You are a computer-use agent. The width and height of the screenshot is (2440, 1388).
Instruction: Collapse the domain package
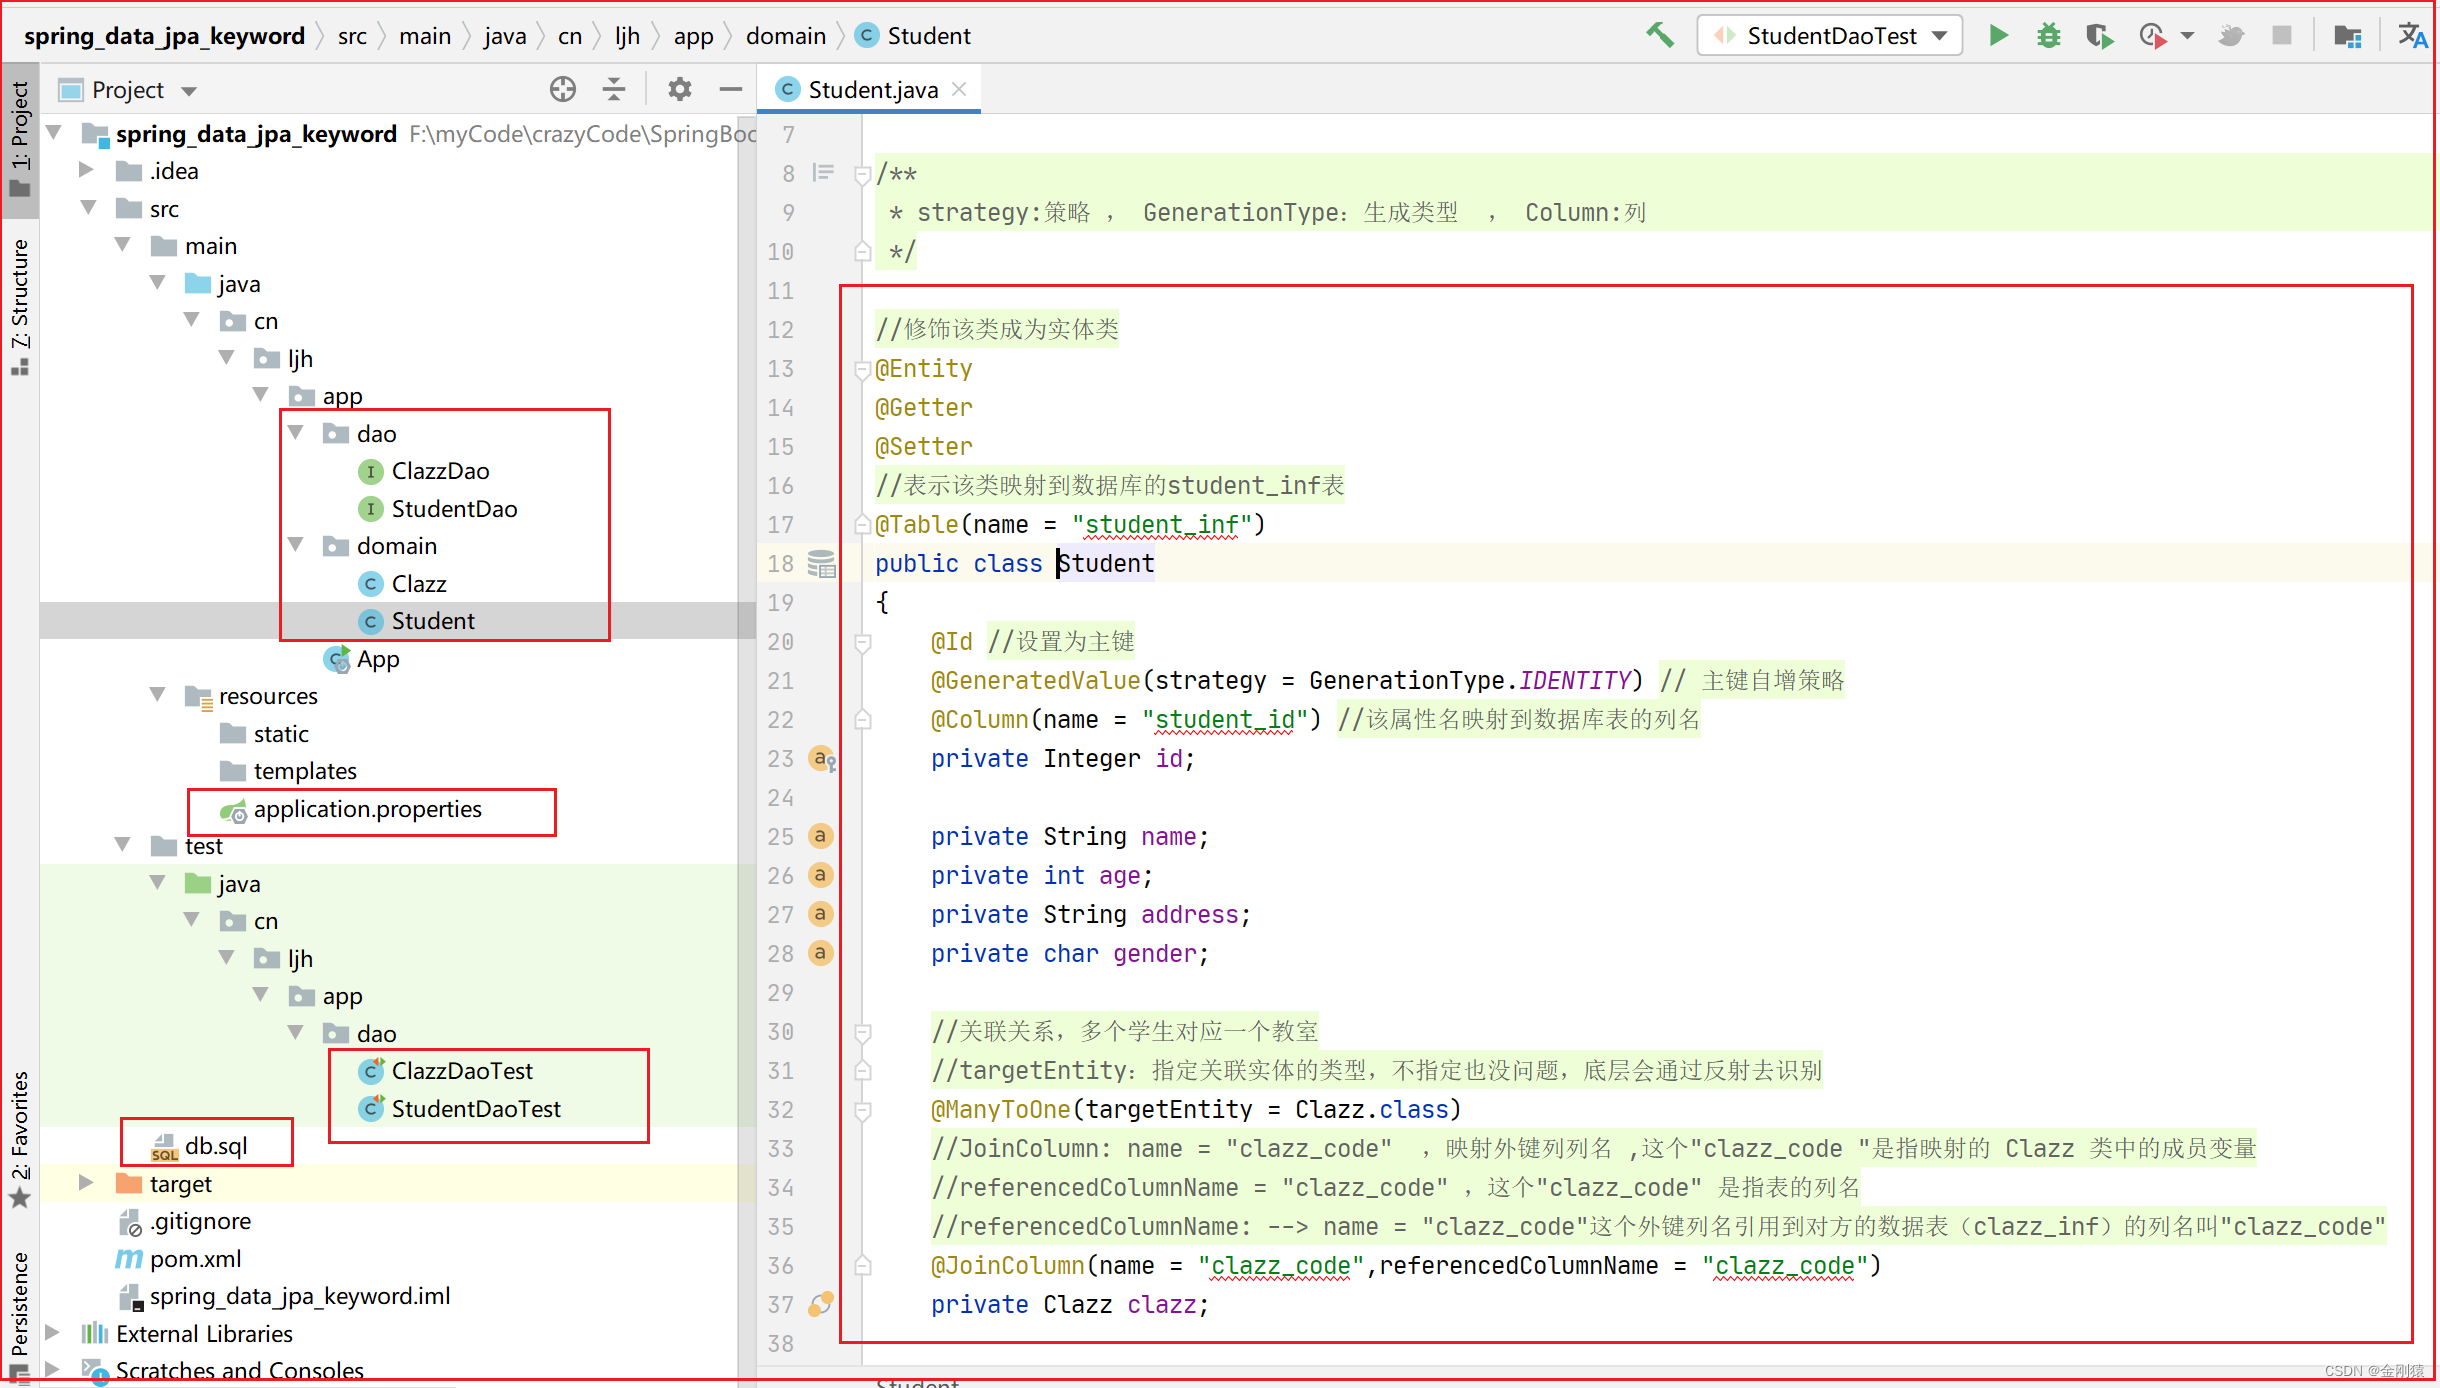pos(296,545)
